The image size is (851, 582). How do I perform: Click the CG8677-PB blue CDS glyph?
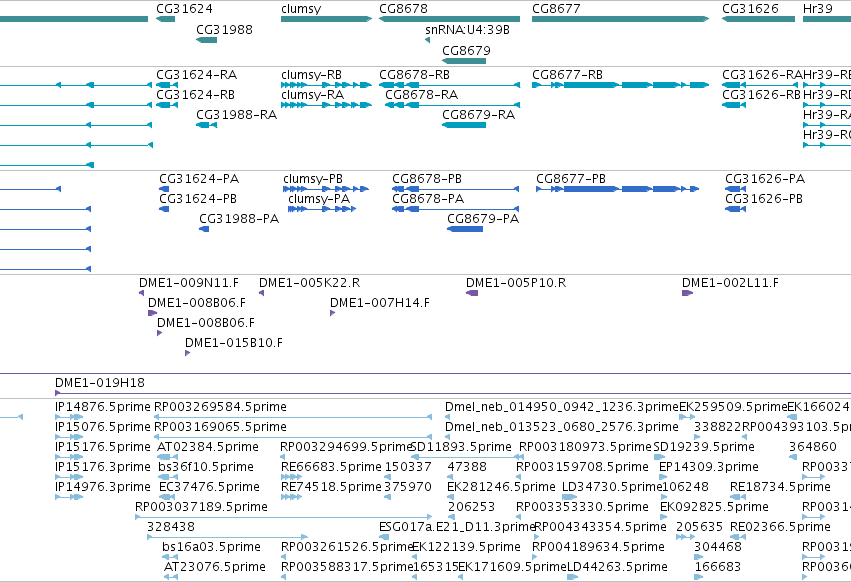pos(618,189)
